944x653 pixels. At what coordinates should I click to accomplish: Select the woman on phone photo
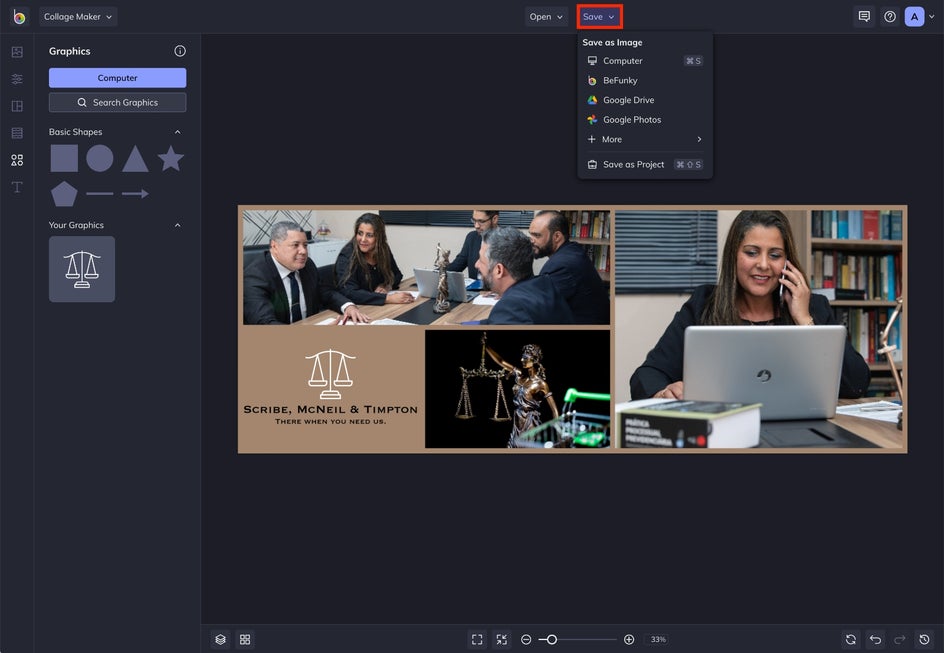click(x=759, y=329)
